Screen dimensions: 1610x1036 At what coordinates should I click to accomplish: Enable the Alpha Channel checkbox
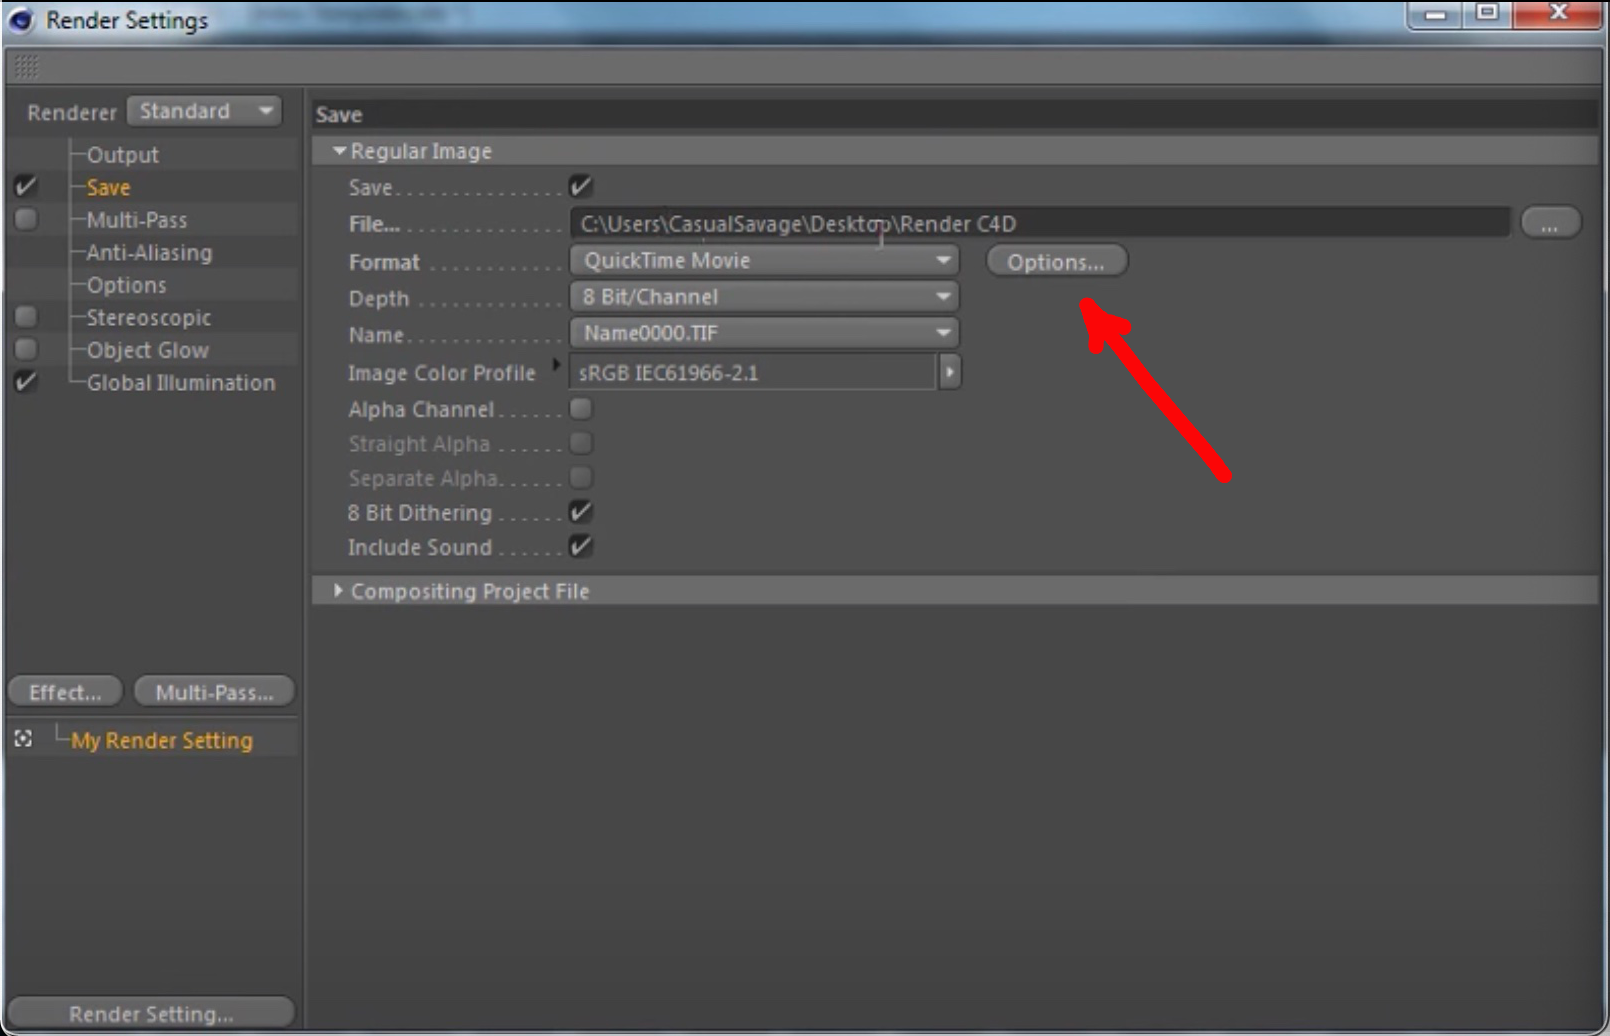581,408
